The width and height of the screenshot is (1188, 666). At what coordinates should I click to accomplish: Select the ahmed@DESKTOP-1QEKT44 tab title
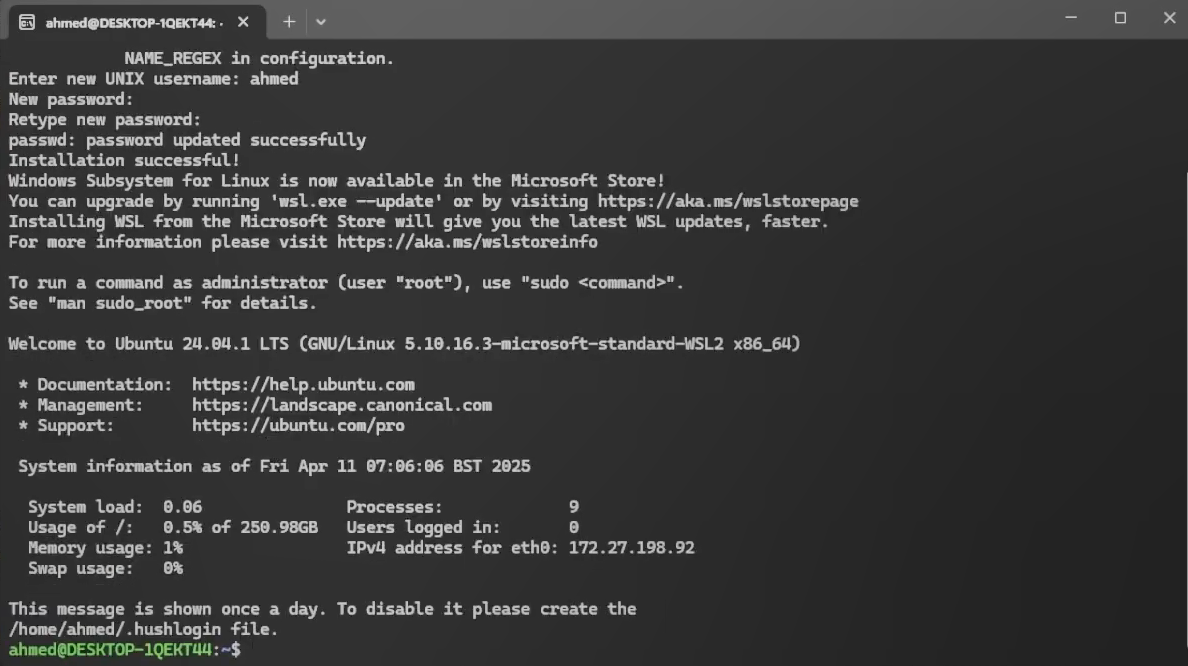click(x=130, y=22)
